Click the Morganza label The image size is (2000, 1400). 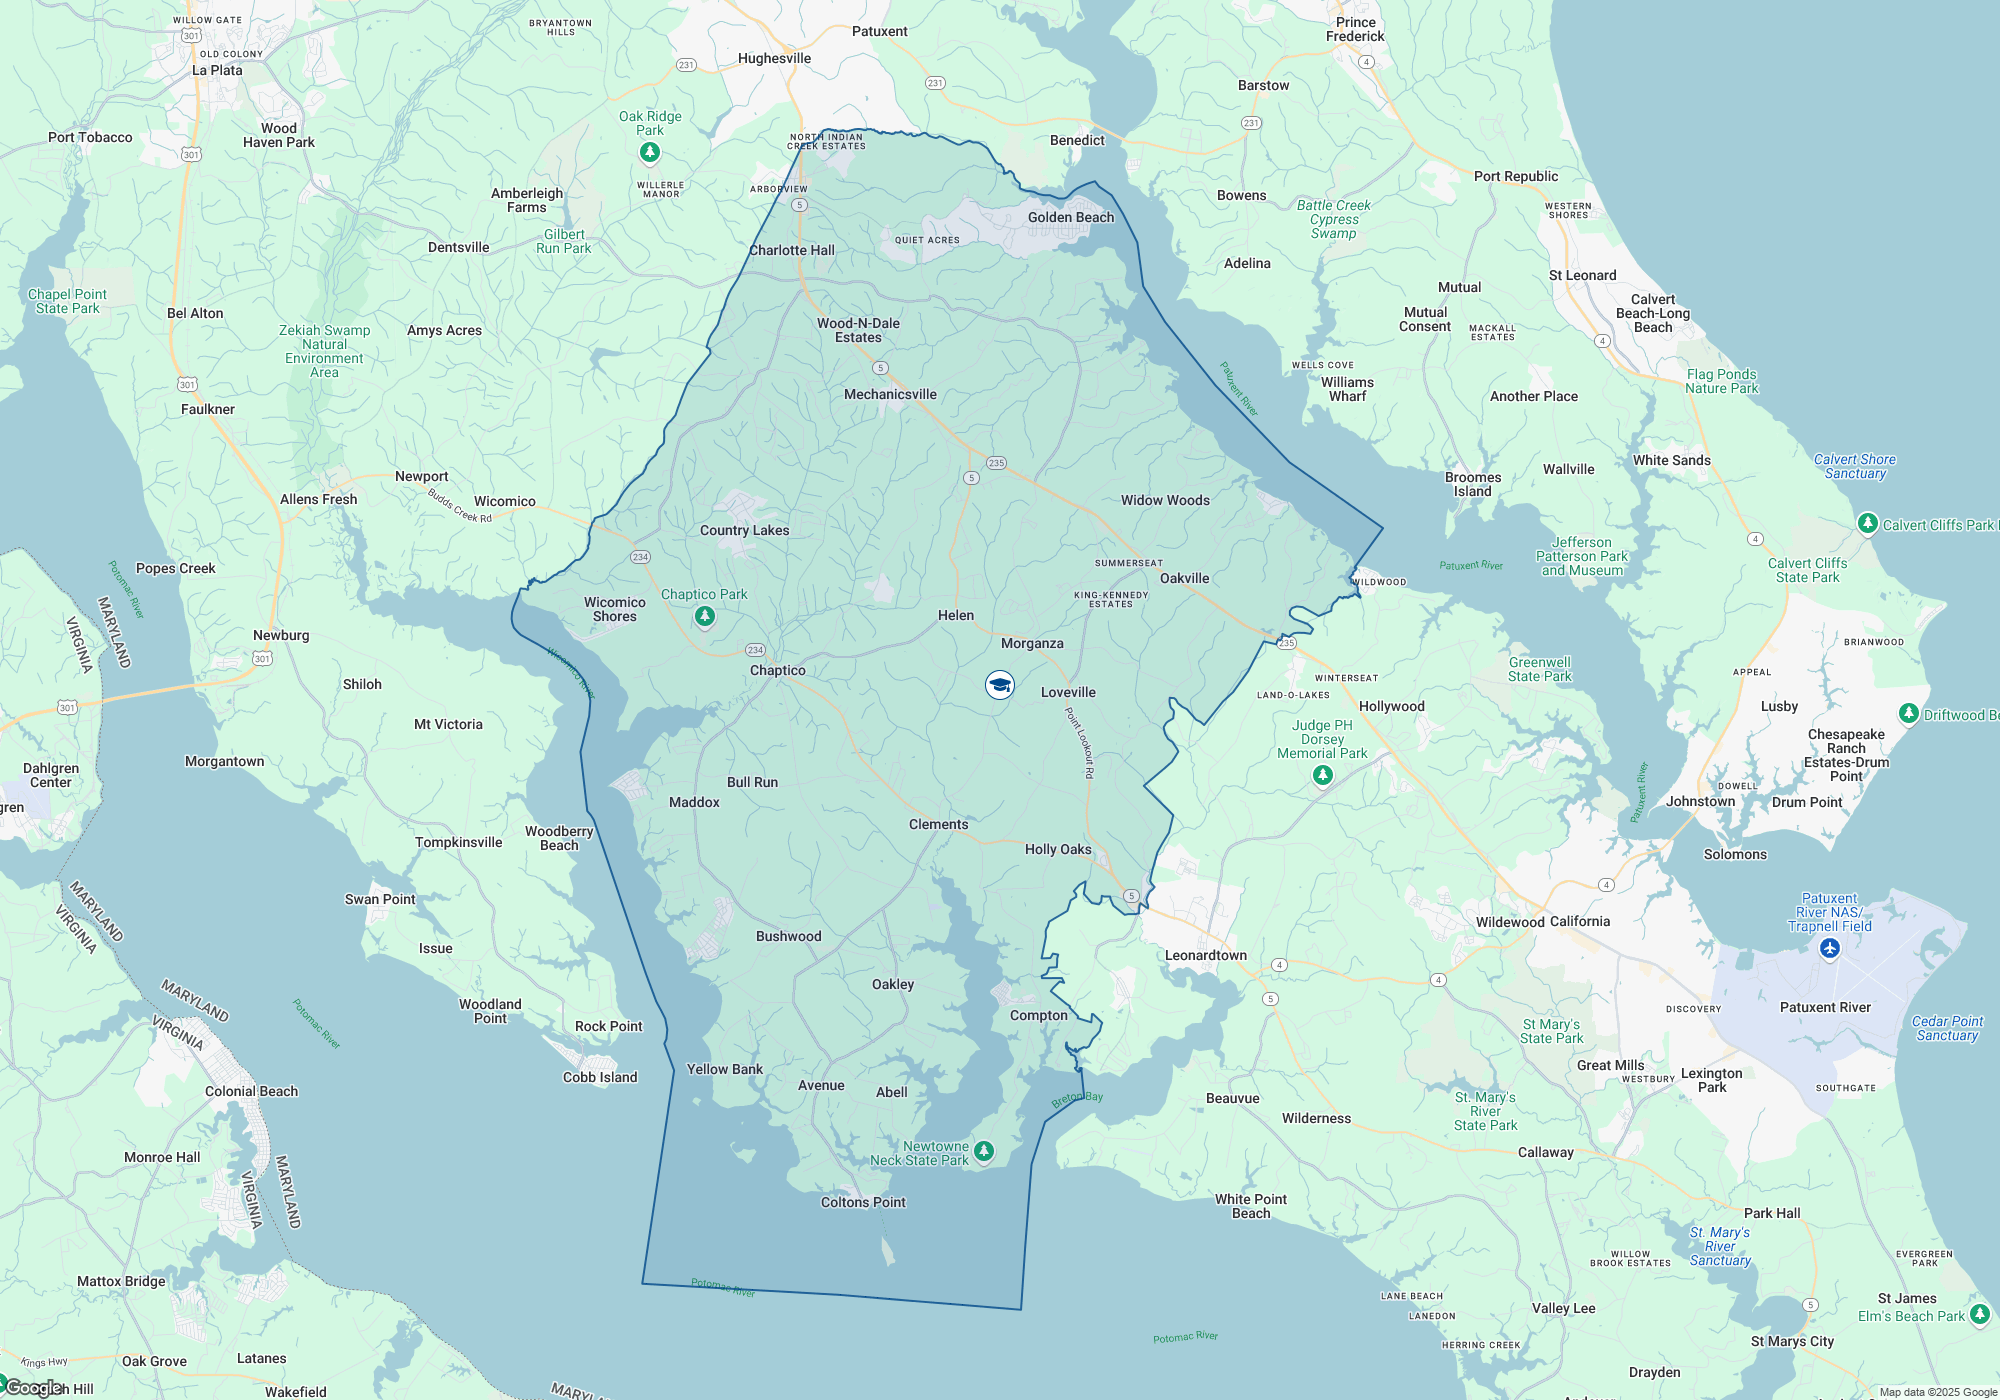tap(1032, 643)
